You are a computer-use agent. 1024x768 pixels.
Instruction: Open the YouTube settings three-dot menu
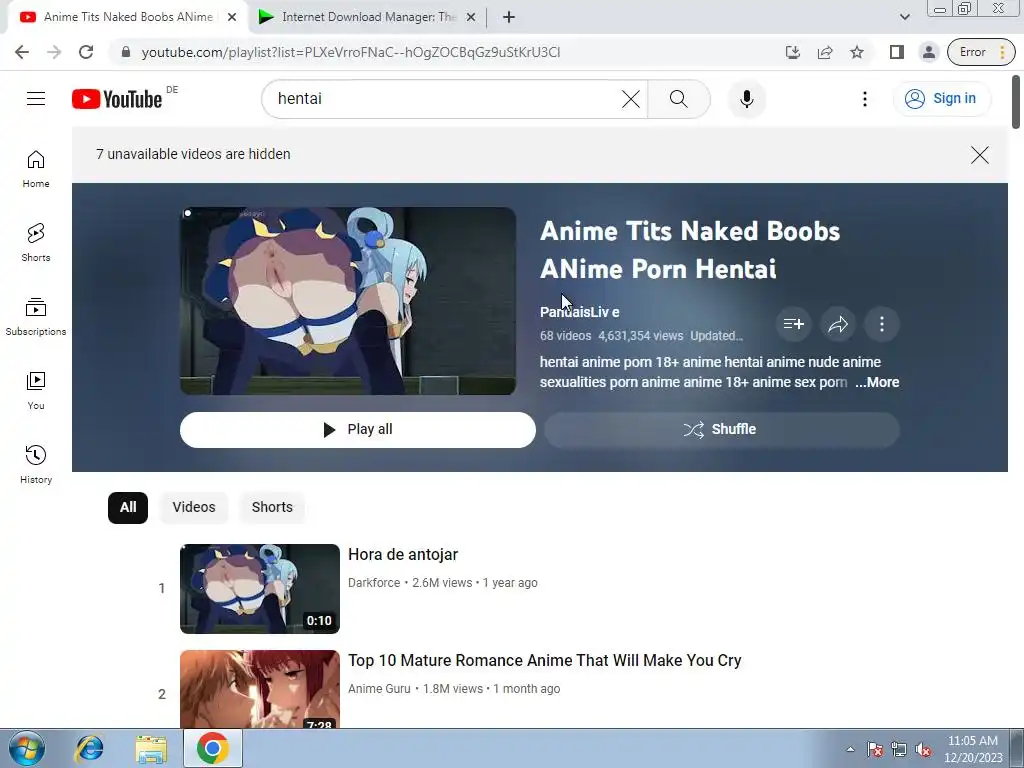point(865,99)
